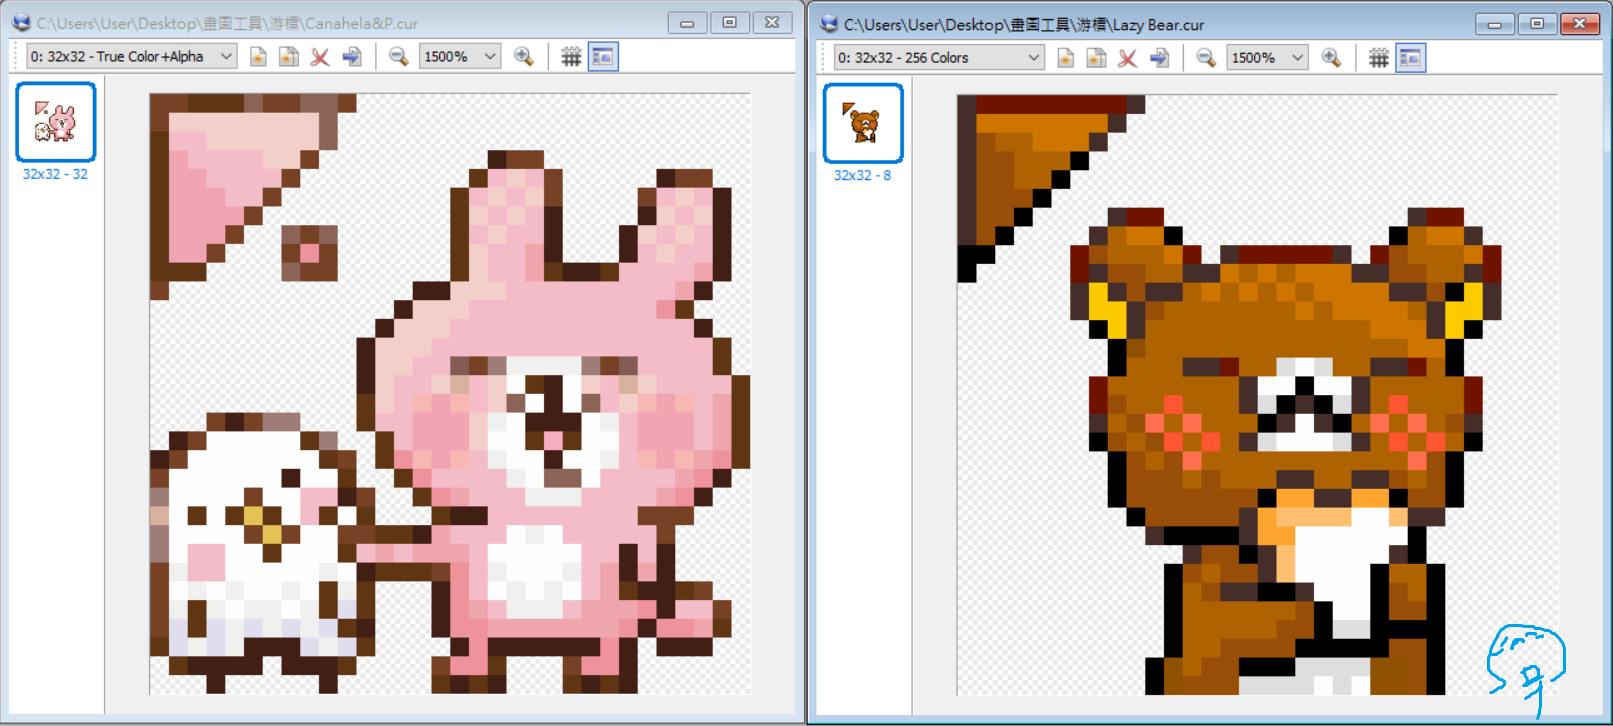Zoom out in the Canahela&P window
The width and height of the screenshot is (1613, 726).
pyautogui.click(x=398, y=57)
